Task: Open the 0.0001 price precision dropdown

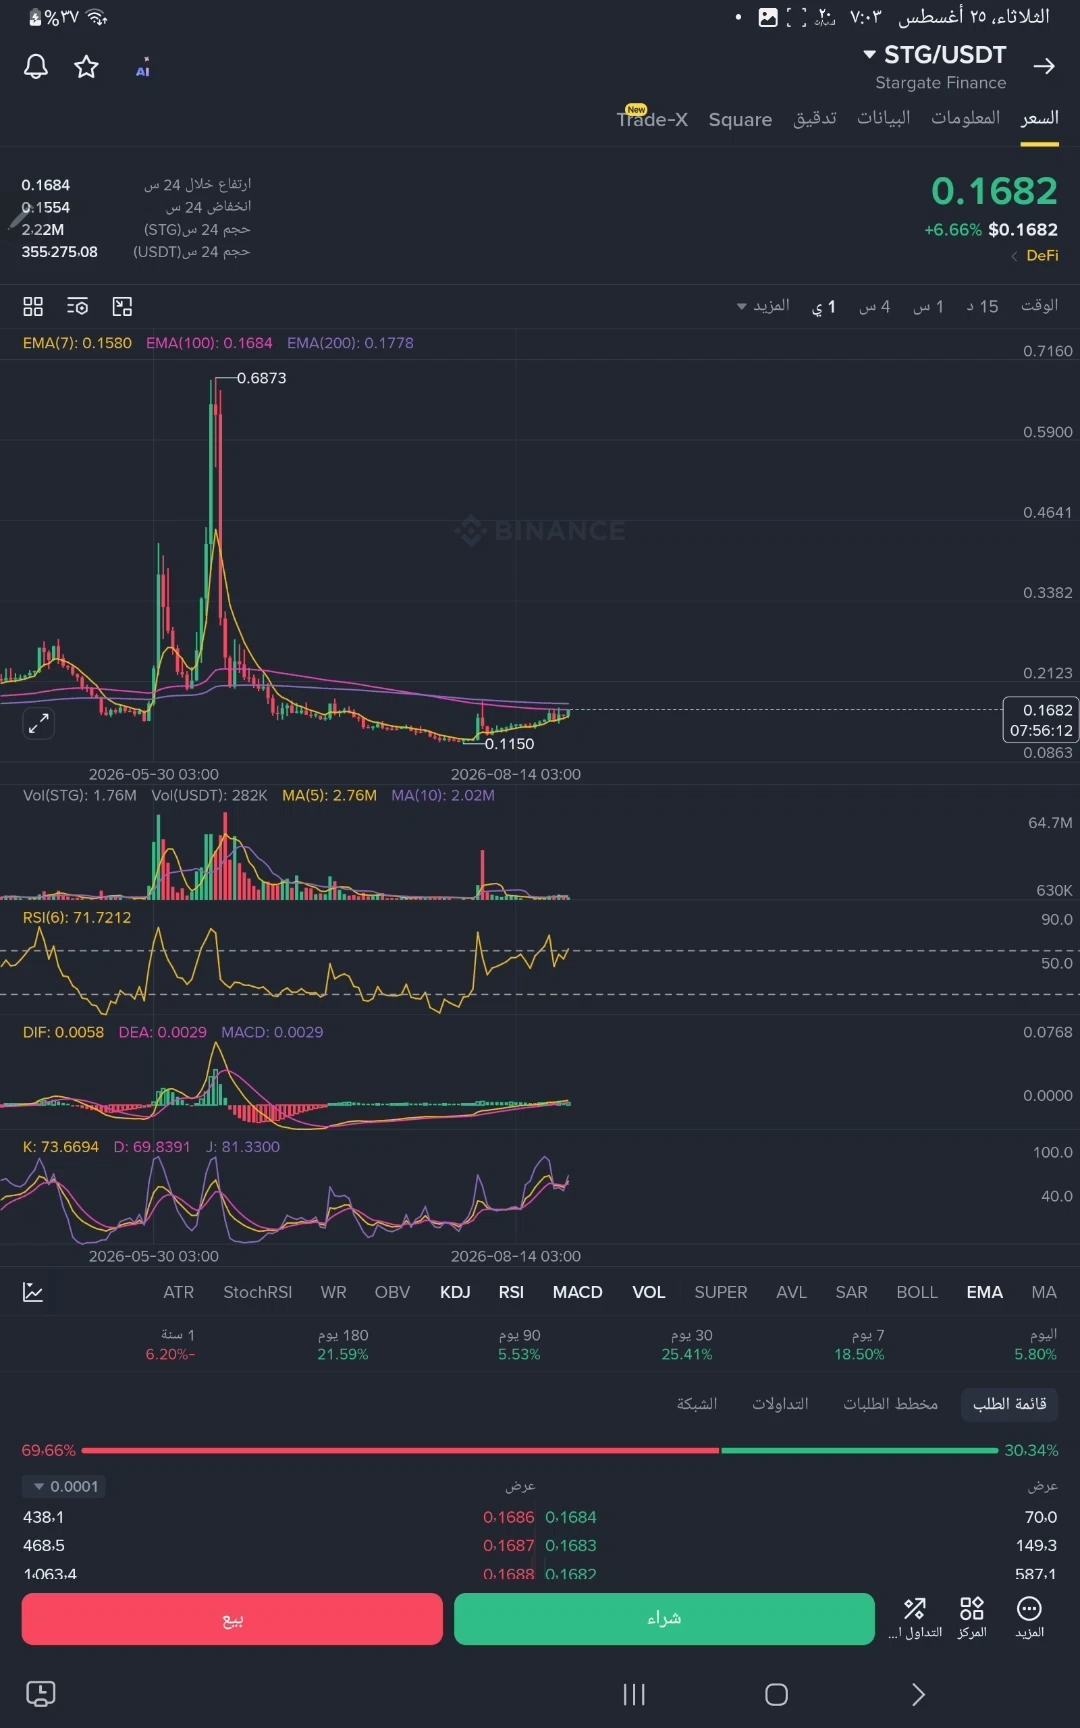Action: coord(64,1487)
